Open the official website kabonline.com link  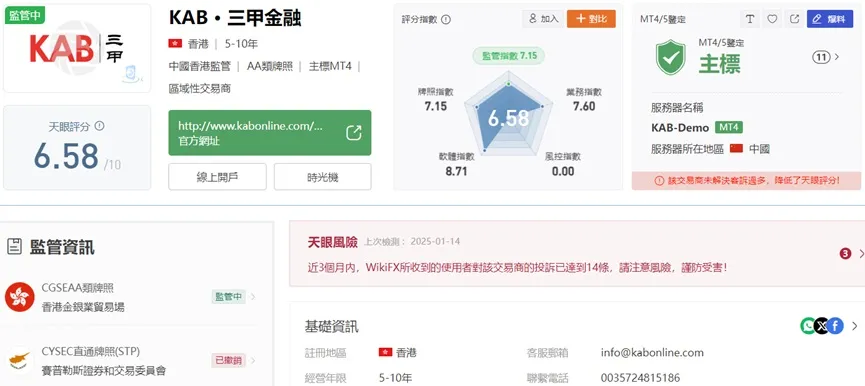click(270, 133)
